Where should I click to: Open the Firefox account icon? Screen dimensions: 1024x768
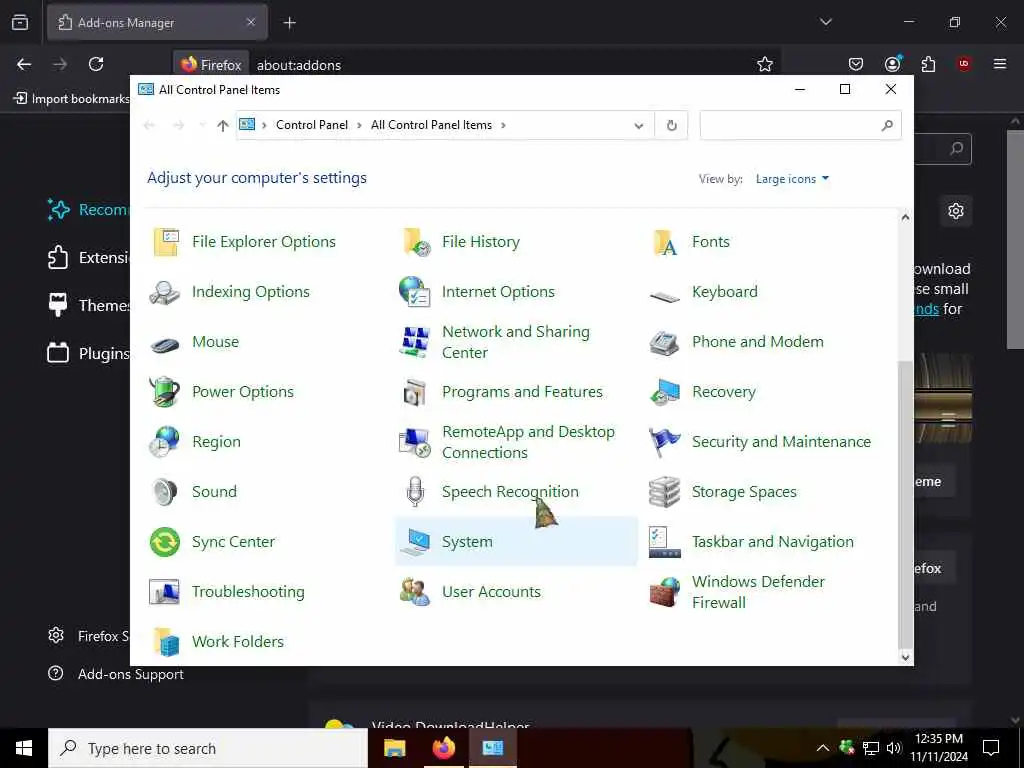(x=892, y=64)
